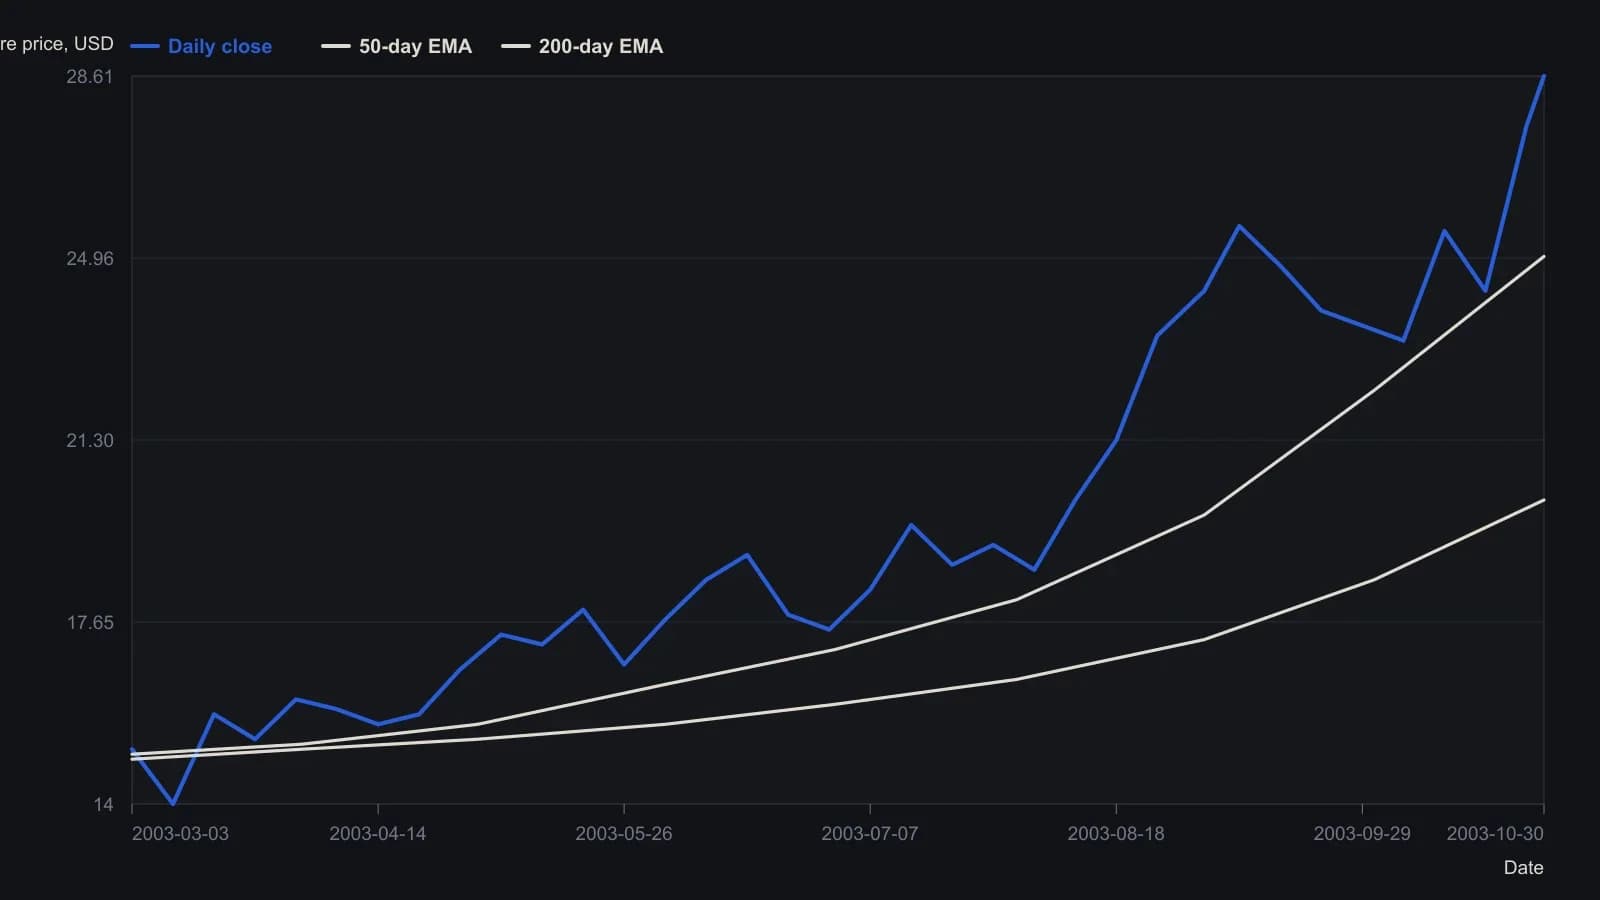The image size is (1600, 900).
Task: Click the 28.61 y-axis value
Action: coord(90,77)
